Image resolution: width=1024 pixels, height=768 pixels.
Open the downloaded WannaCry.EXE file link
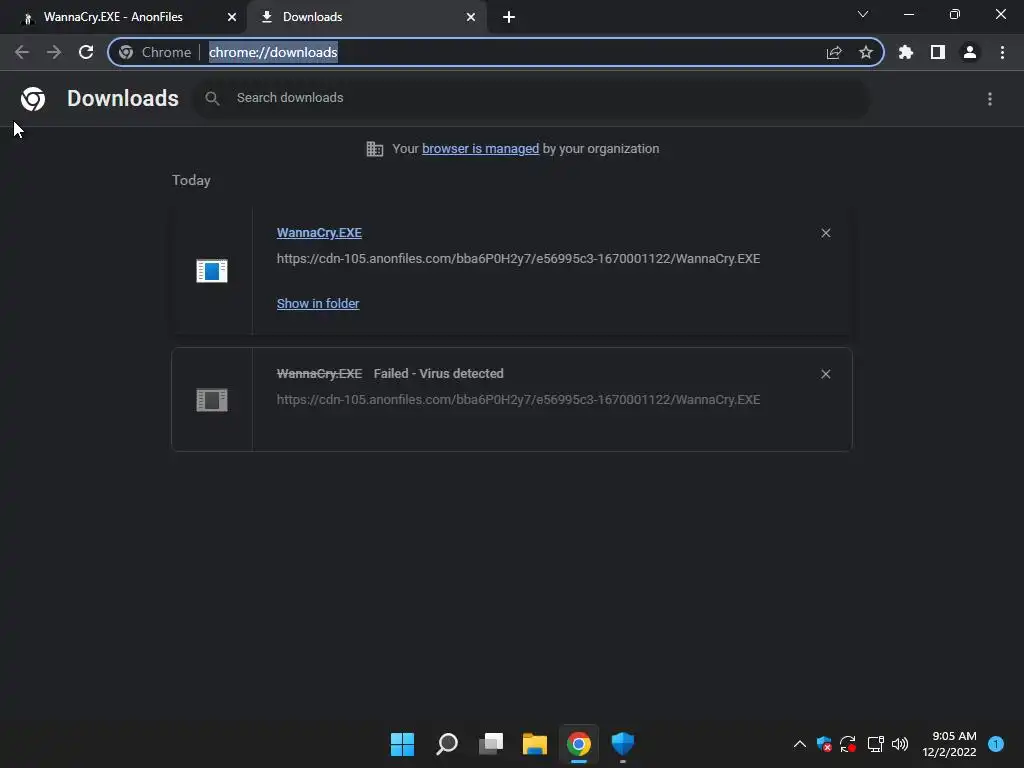point(319,233)
